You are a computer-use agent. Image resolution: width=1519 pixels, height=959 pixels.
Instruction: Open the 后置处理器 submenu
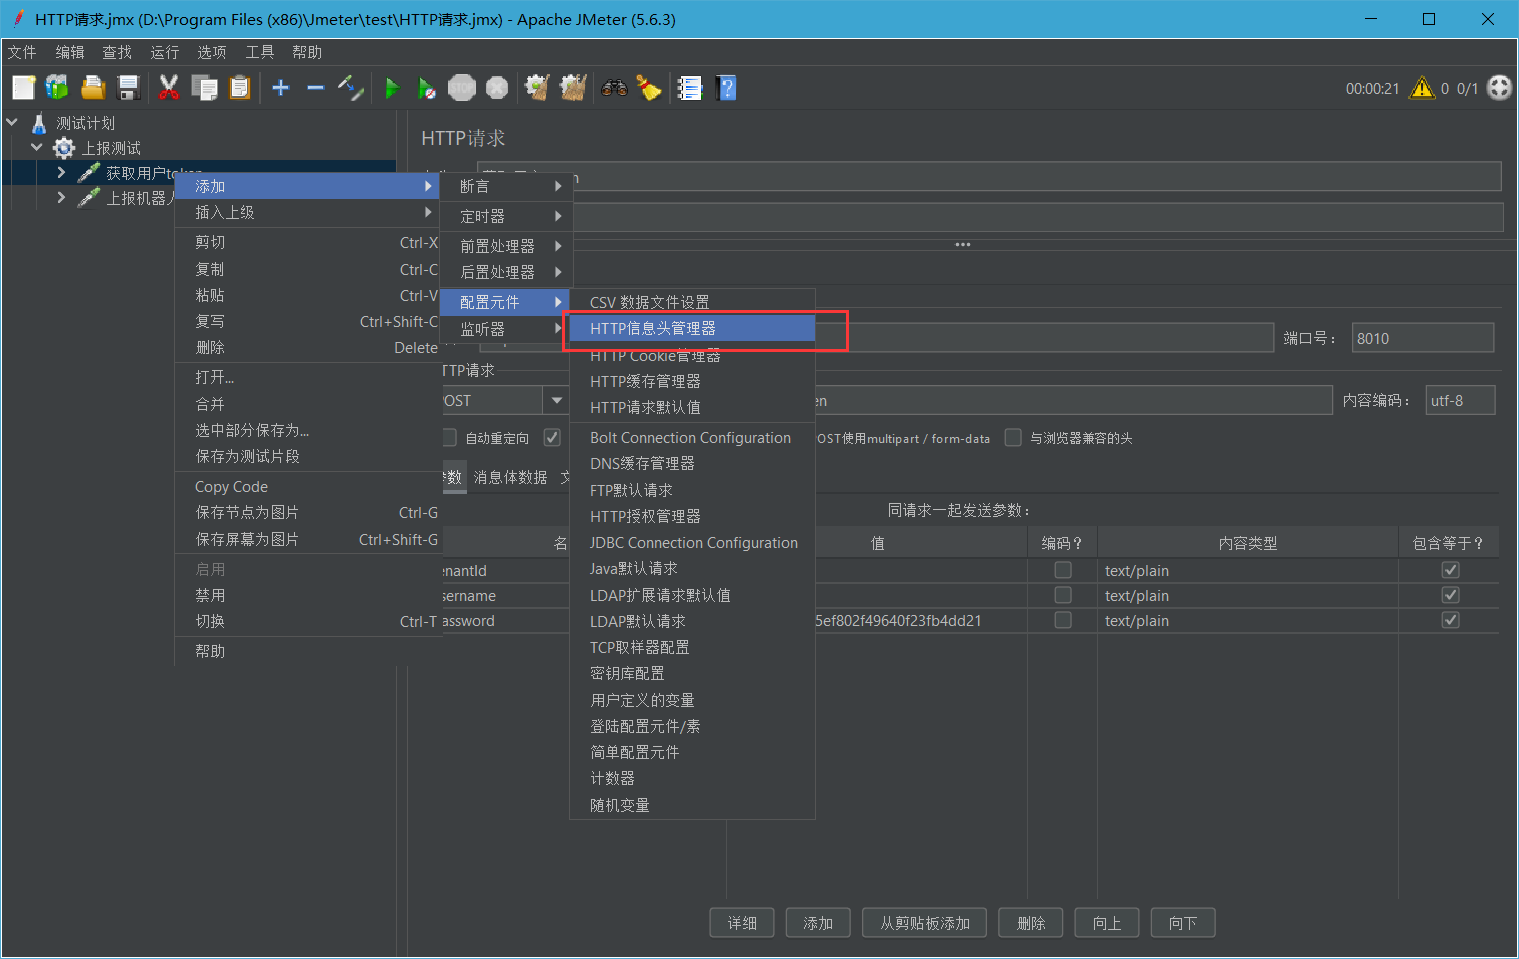tap(507, 272)
